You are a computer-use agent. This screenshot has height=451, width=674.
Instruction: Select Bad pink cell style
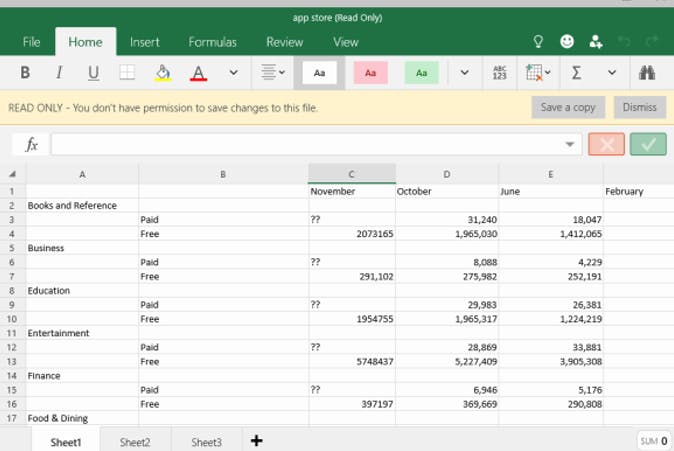371,73
